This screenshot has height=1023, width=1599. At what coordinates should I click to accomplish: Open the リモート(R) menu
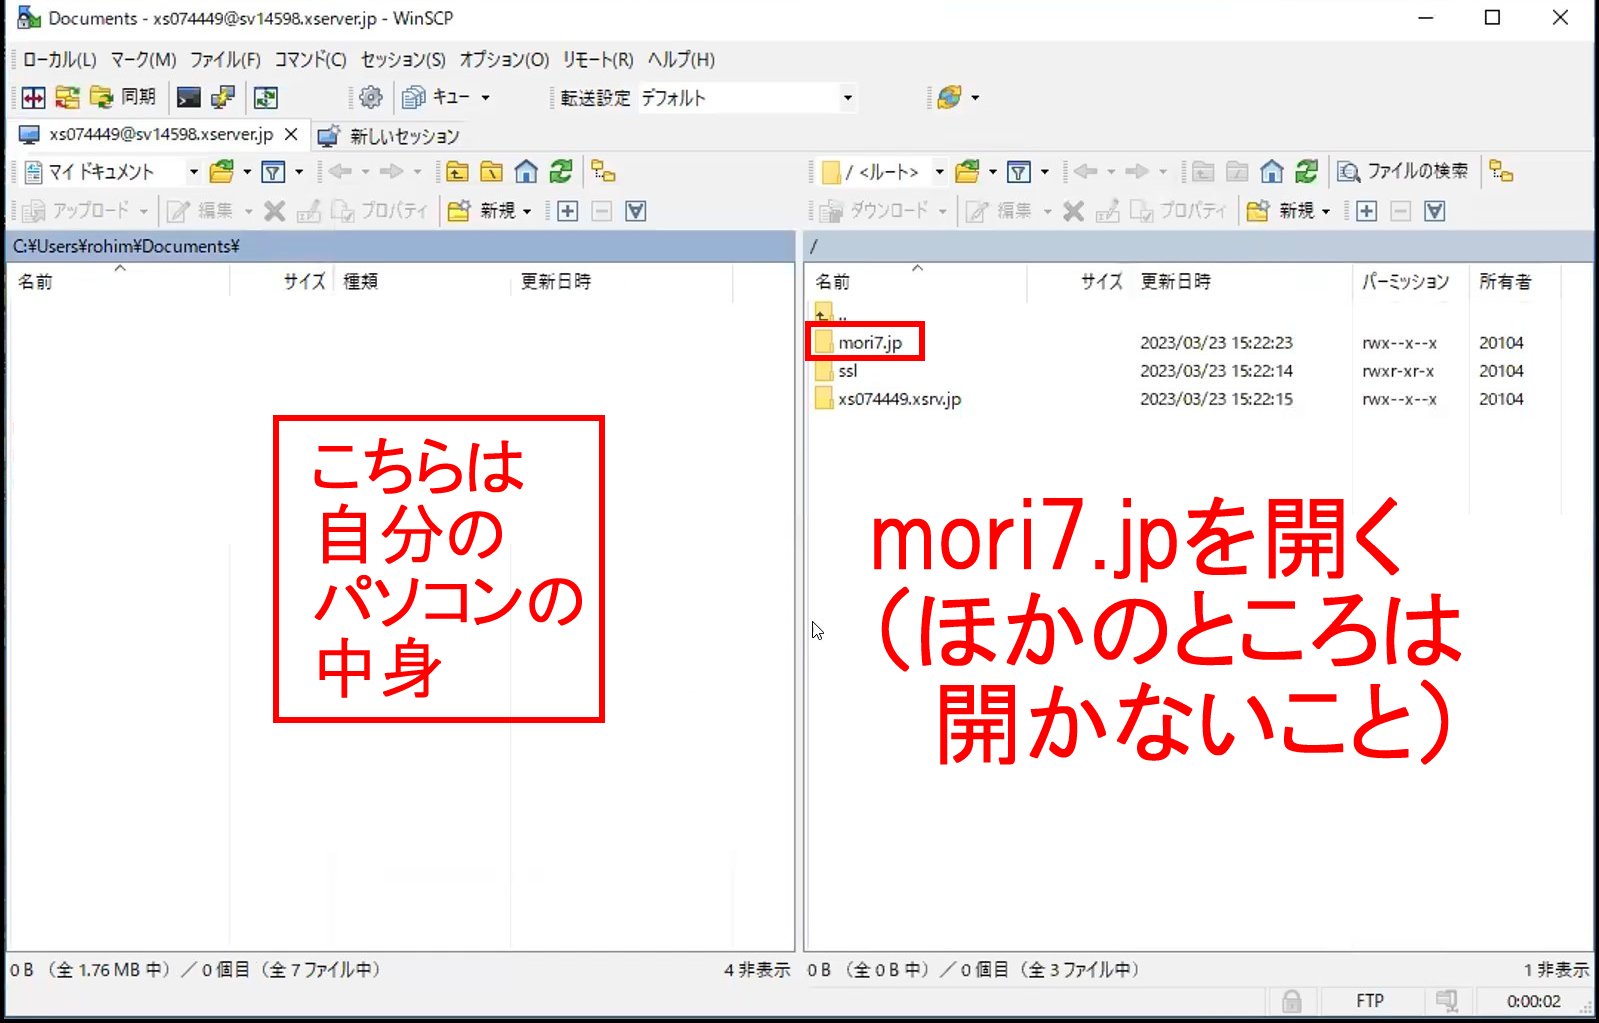[x=598, y=59]
